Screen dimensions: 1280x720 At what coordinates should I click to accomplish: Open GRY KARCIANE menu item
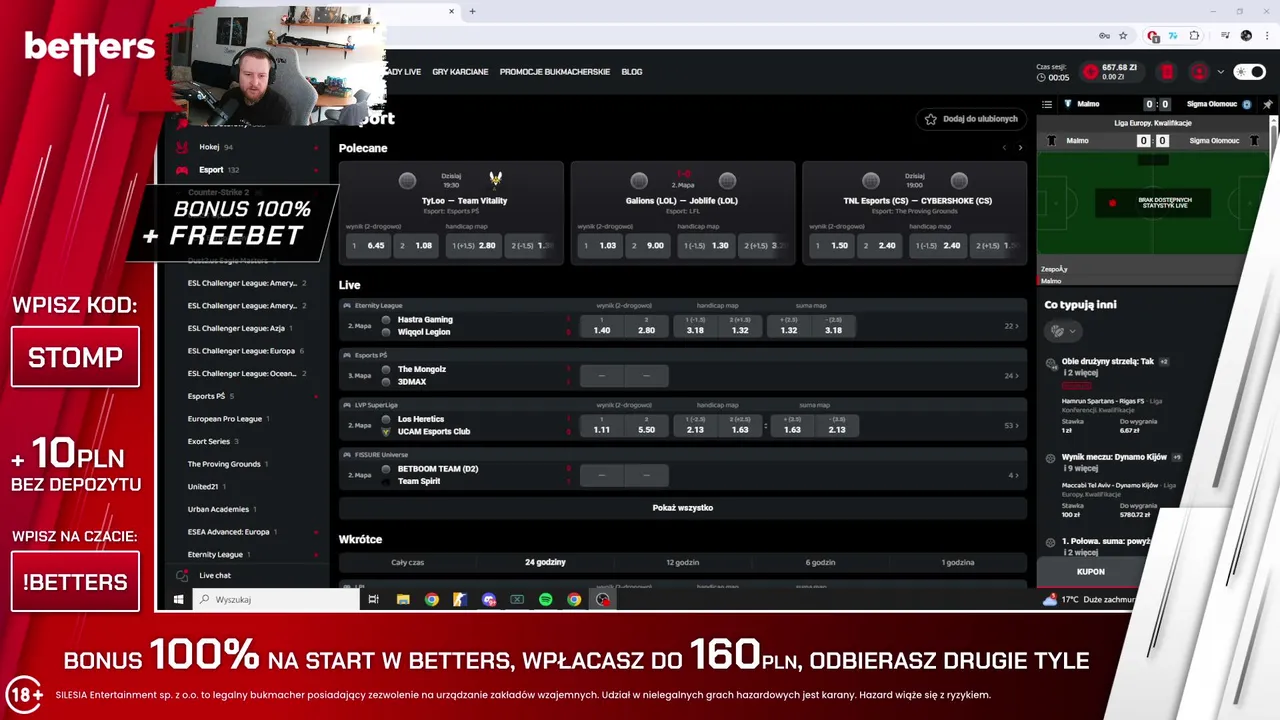460,72
